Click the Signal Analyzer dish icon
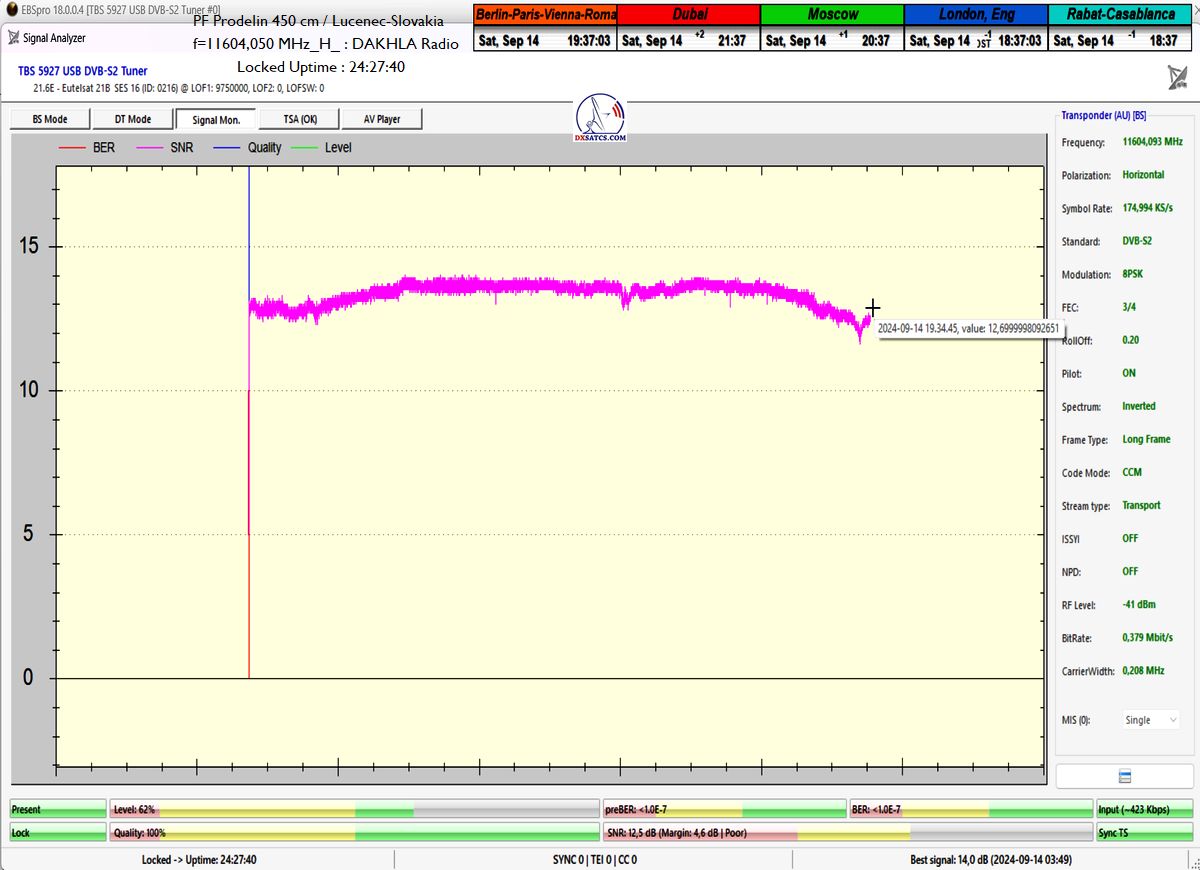Image resolution: width=1200 pixels, height=870 pixels. coord(13,38)
